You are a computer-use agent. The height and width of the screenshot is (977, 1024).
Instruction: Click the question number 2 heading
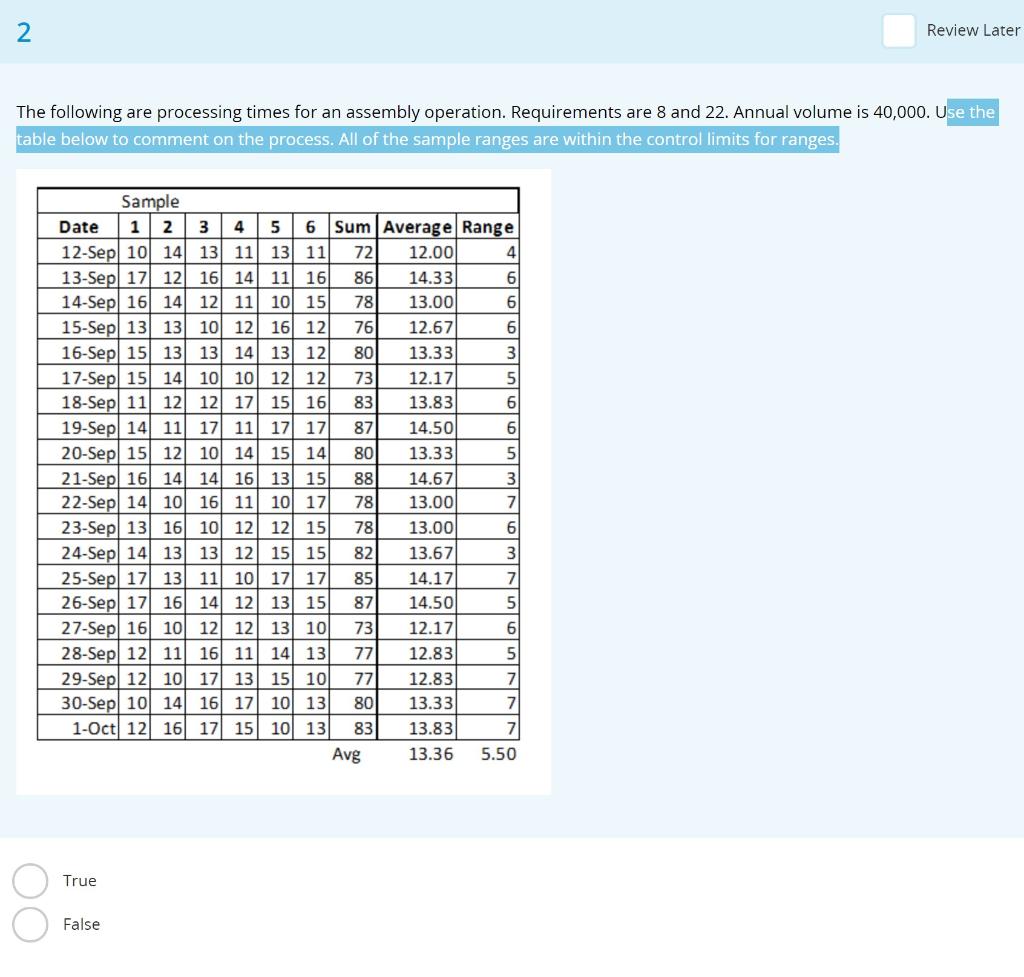click(x=22, y=32)
